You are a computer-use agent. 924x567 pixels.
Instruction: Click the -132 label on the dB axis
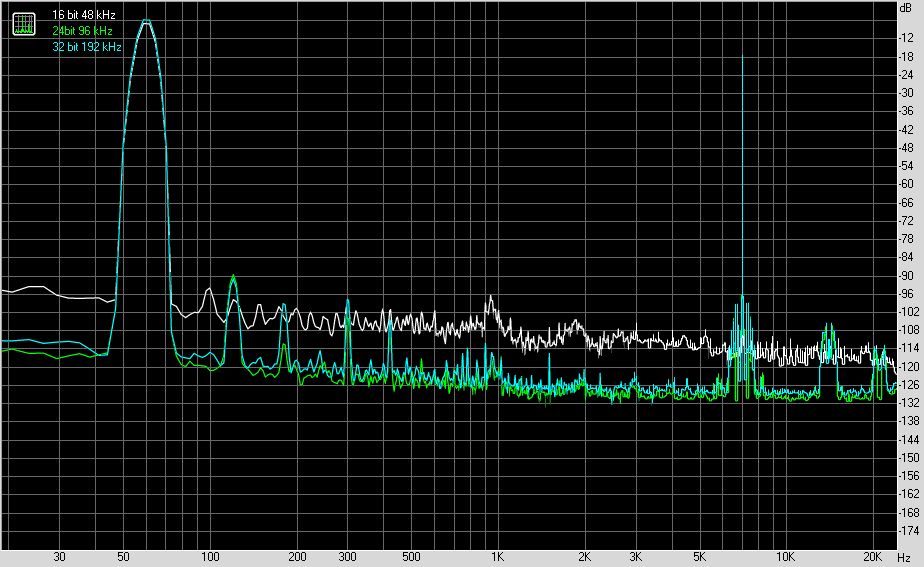point(906,403)
